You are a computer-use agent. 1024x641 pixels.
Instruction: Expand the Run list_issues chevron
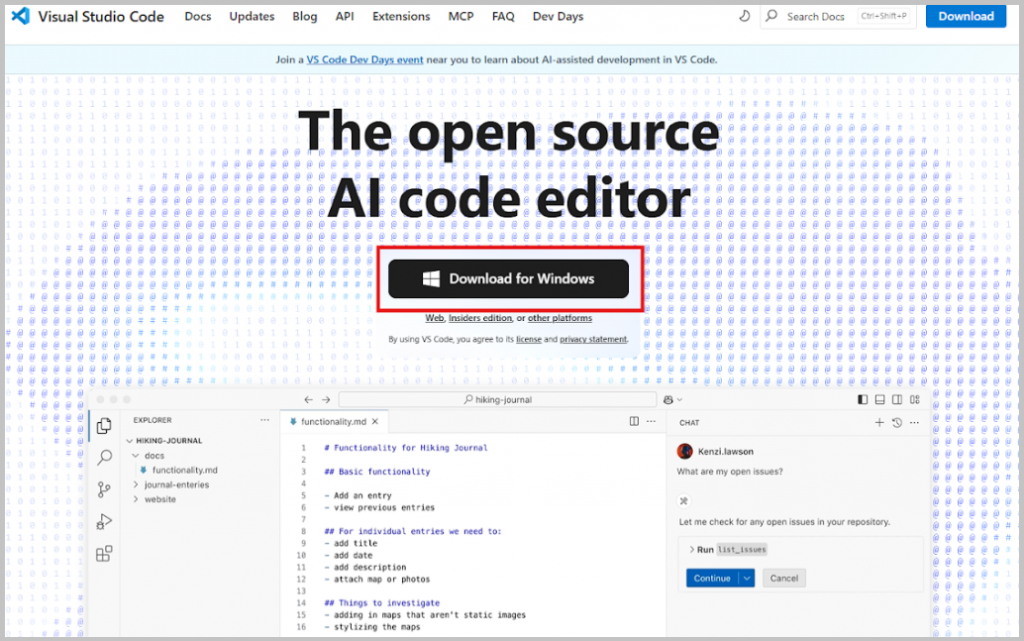click(692, 550)
